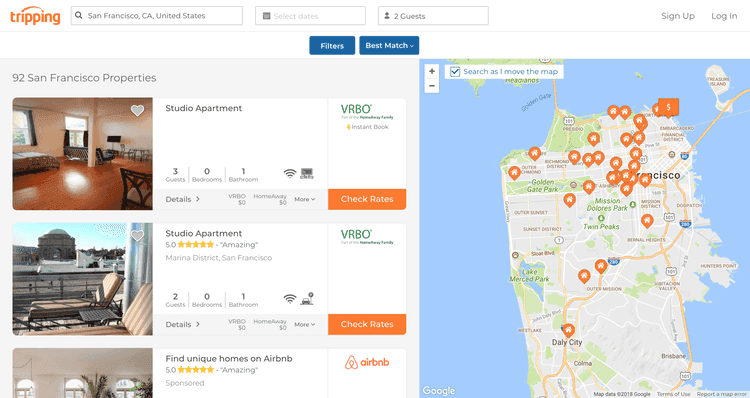The height and width of the screenshot is (398, 750).
Task: Click Check Rates for second Studio Apartment
Action: pyautogui.click(x=367, y=324)
